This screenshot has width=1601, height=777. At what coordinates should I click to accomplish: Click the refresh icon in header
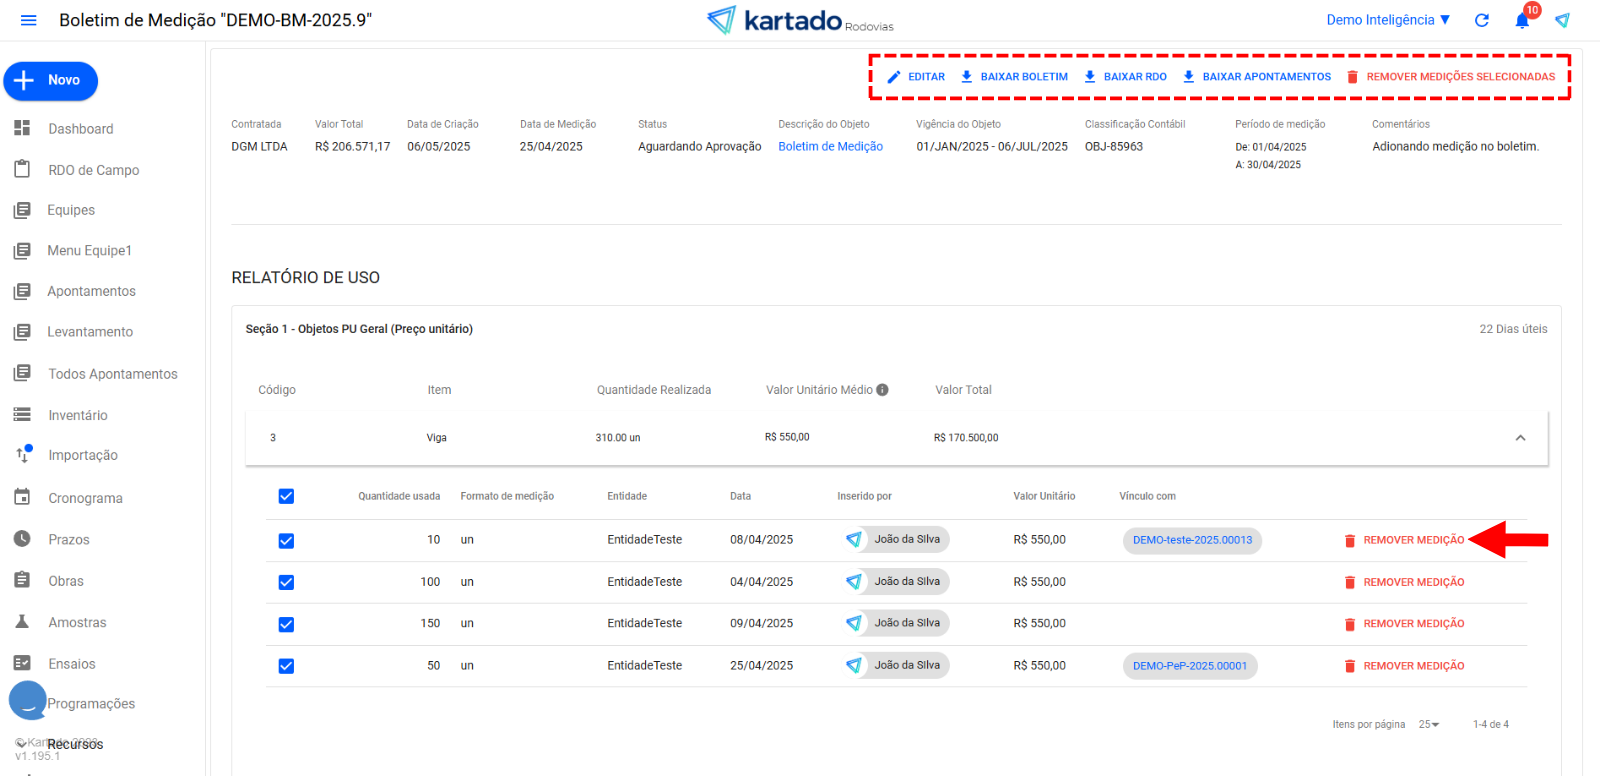pos(1482,20)
